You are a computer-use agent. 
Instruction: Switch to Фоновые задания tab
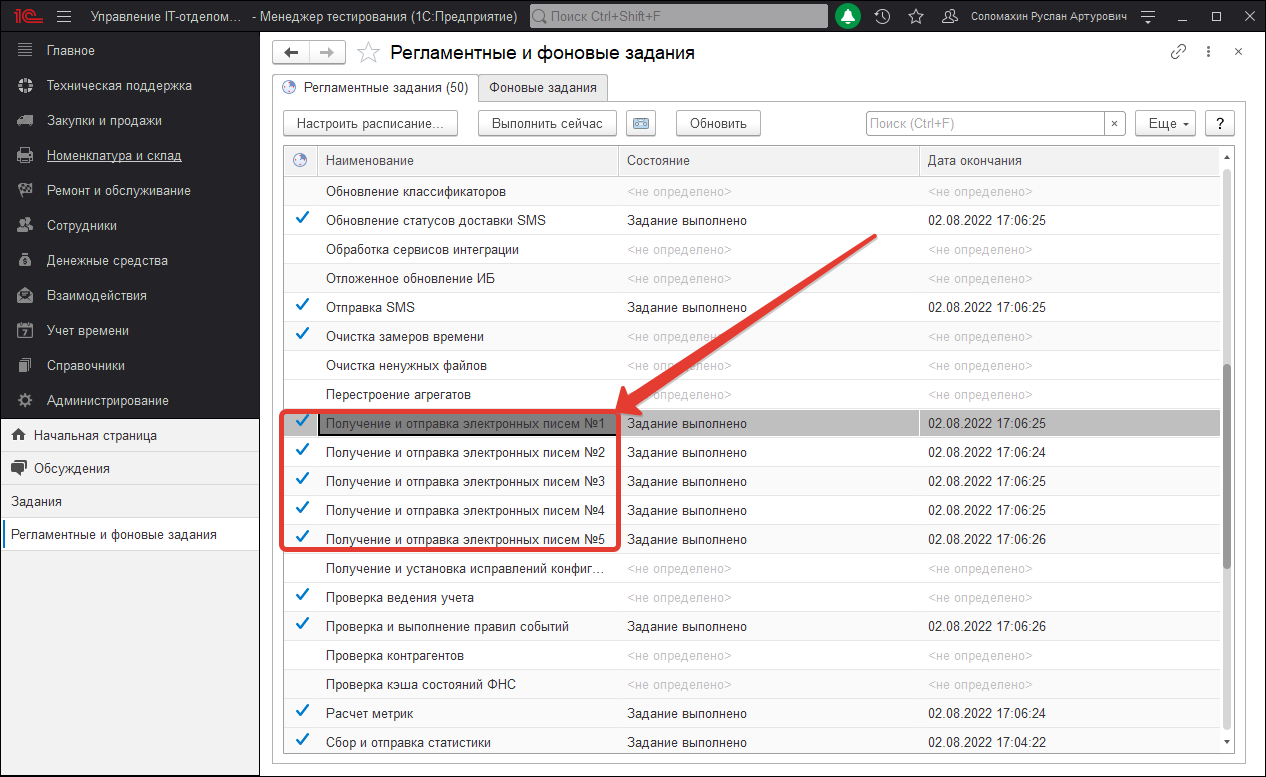[543, 88]
